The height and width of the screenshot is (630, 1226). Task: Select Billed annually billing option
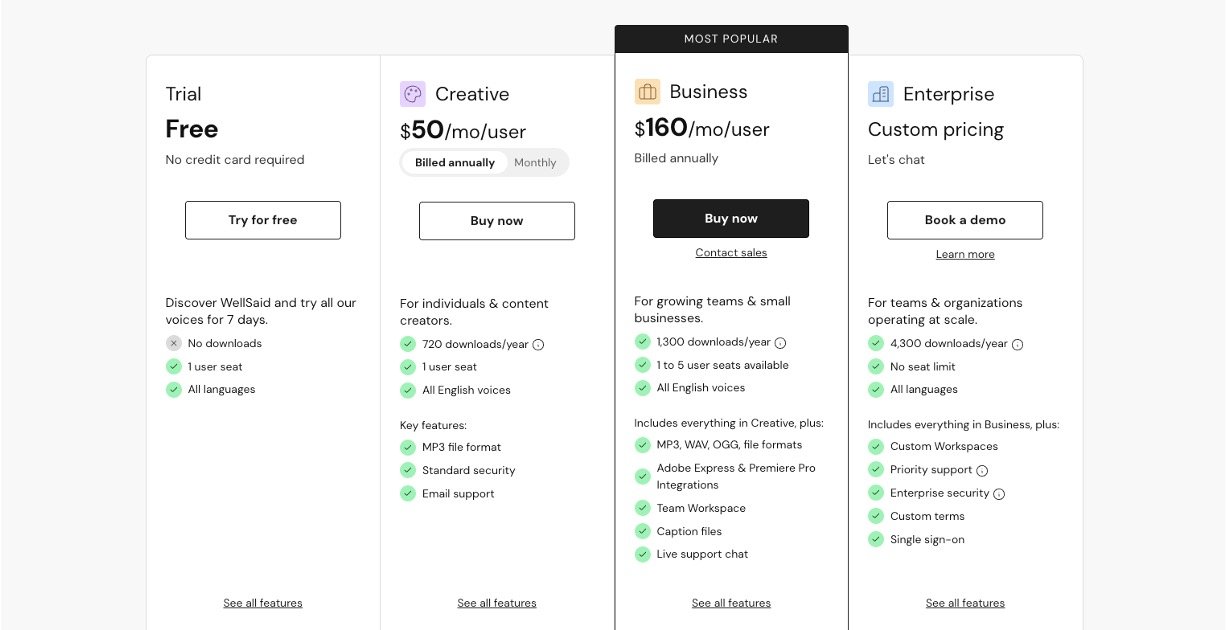point(455,162)
